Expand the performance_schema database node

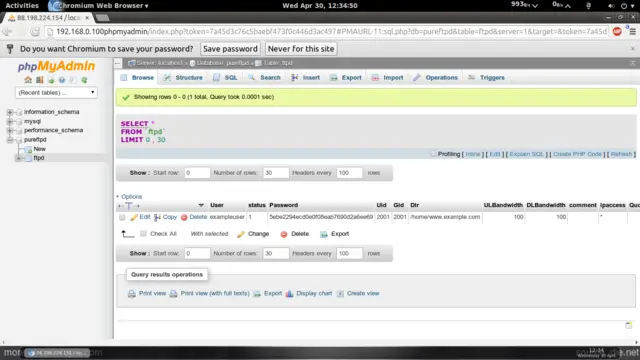pyautogui.click(x=10, y=130)
